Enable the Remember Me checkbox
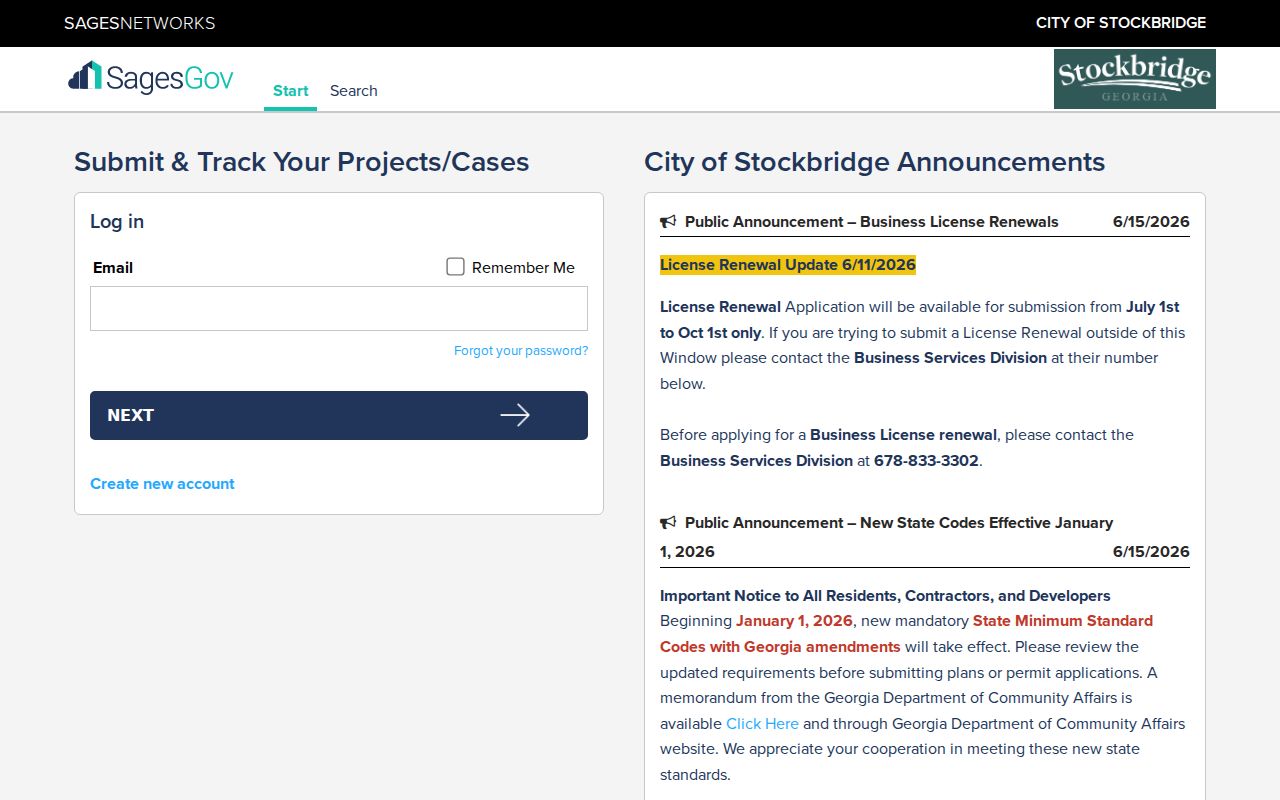This screenshot has height=800, width=1280. tap(455, 267)
